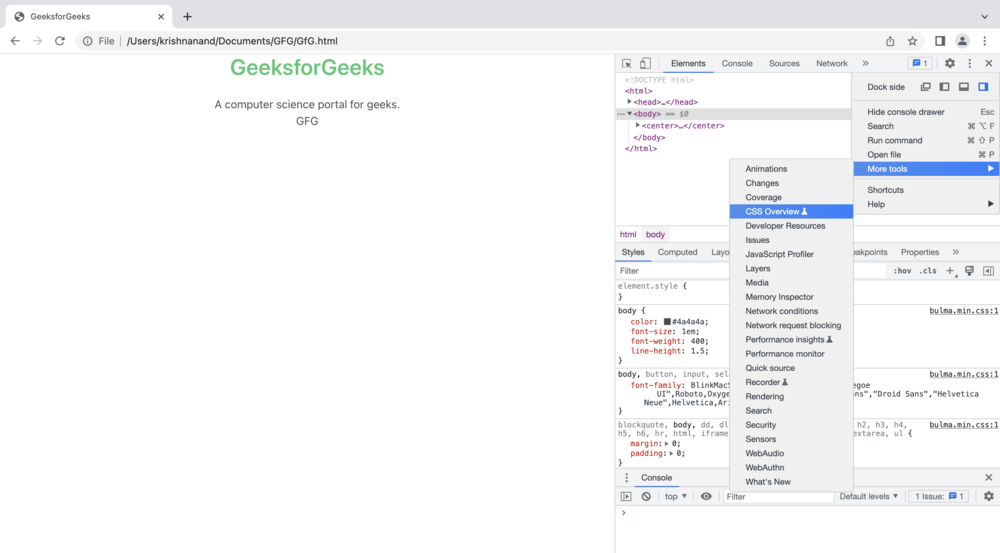Viewport: 1000px width, 553px height.
Task: Clear console icon
Action: coord(646,496)
